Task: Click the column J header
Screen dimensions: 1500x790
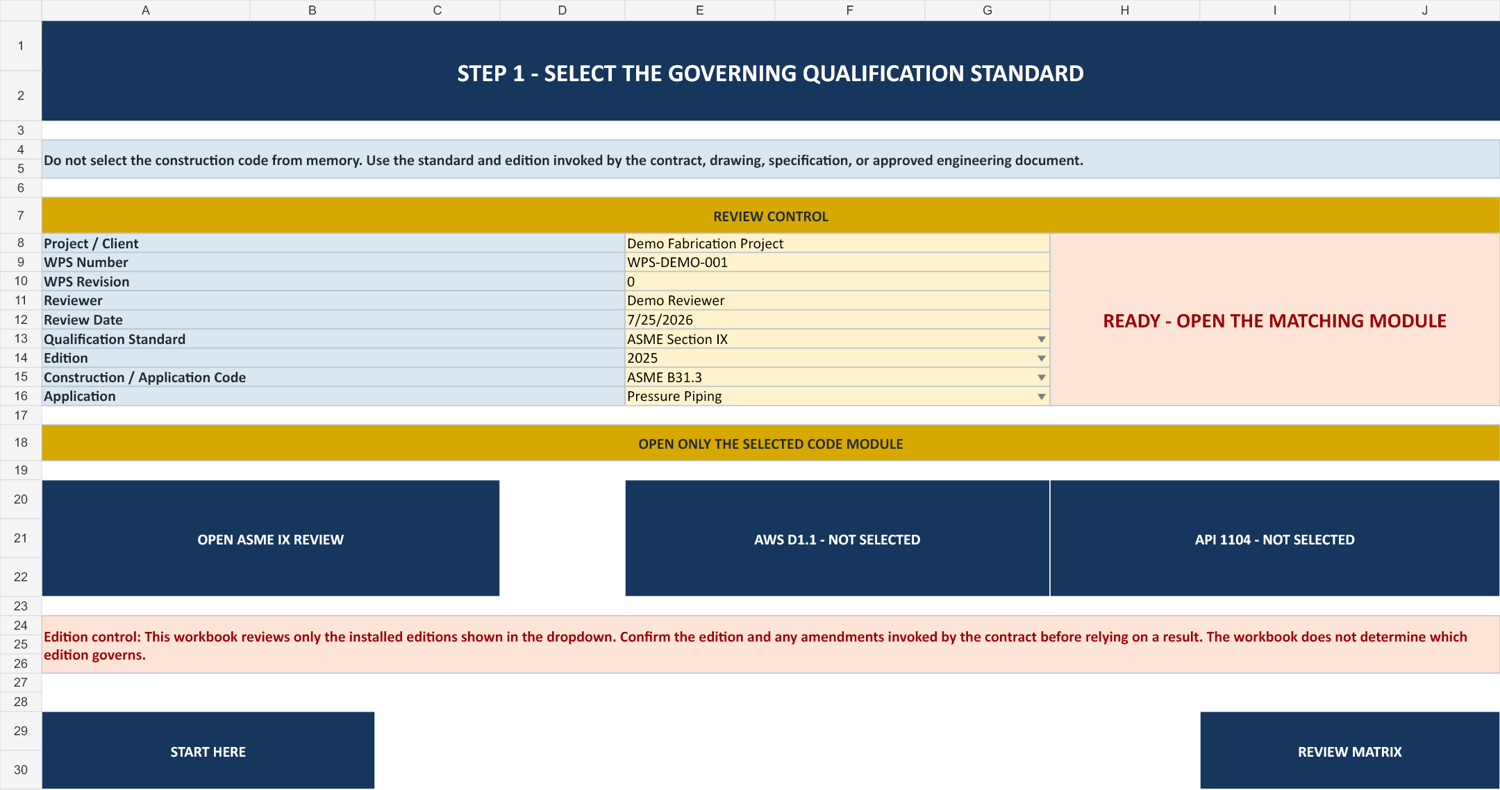Action: tap(1425, 10)
